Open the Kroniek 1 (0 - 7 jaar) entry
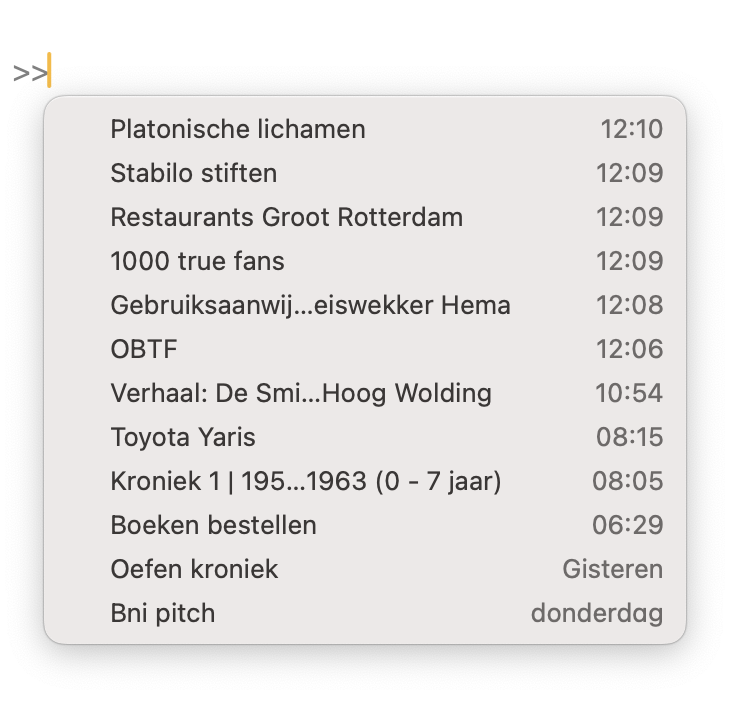734x702 pixels. coord(306,481)
